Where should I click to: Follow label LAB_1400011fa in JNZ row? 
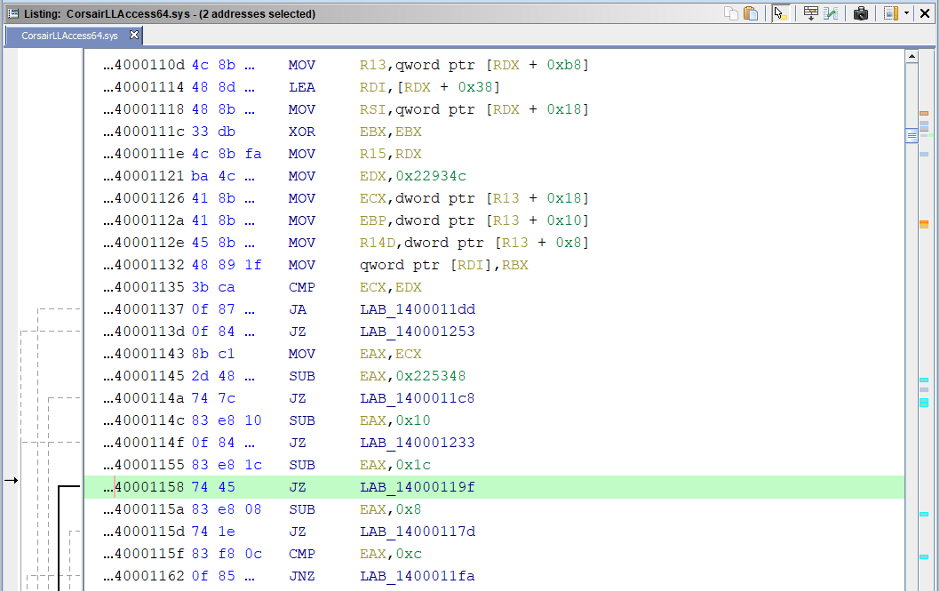coord(417,576)
